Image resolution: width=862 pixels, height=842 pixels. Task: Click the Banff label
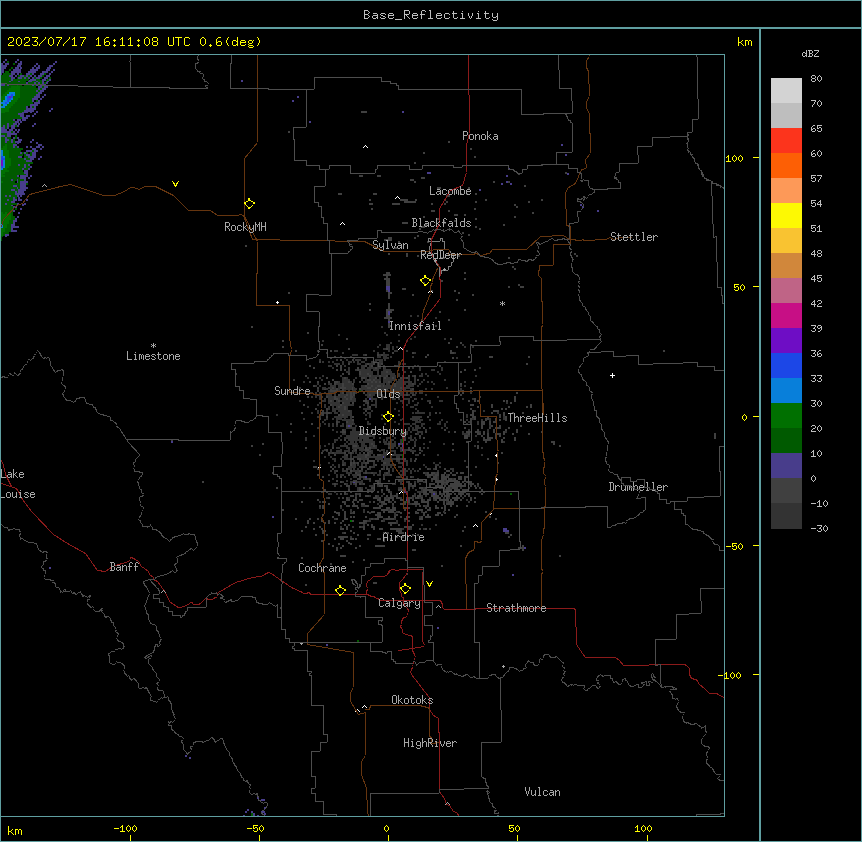click(x=124, y=567)
